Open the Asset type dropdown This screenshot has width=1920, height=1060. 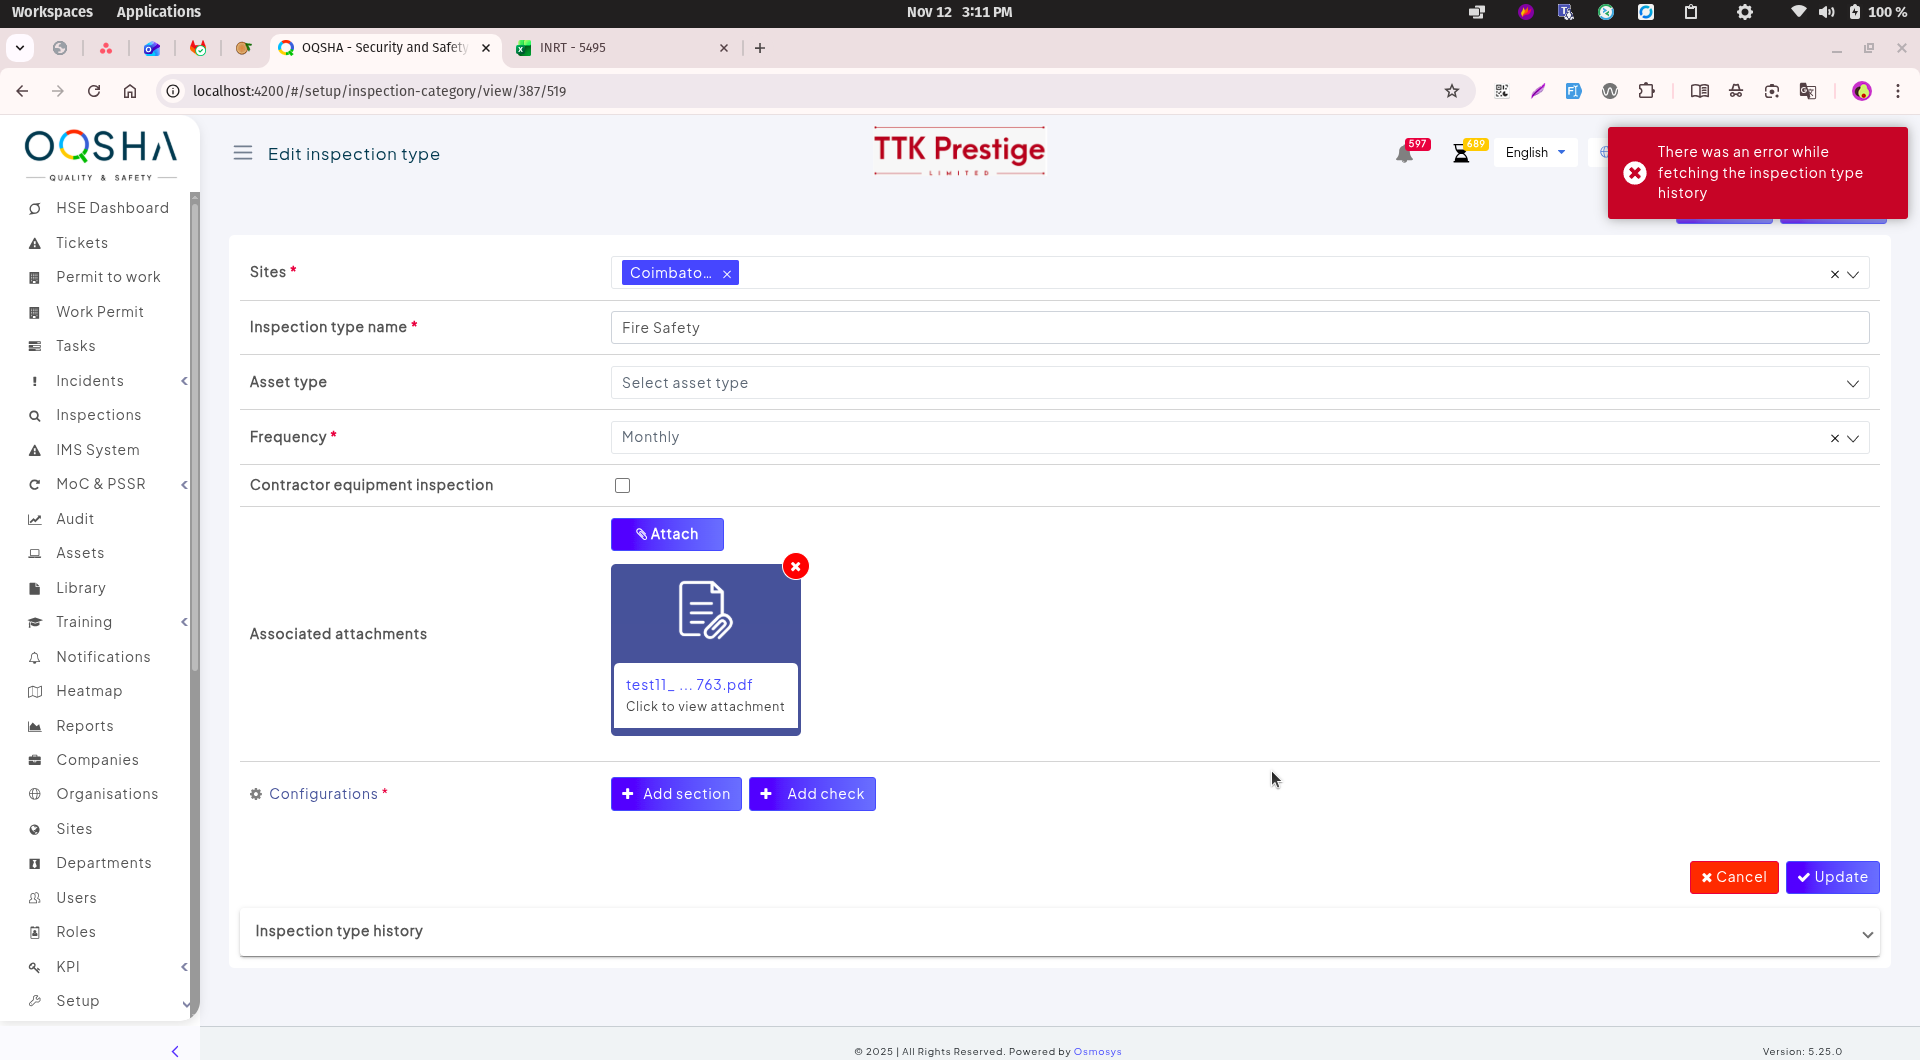tap(1239, 383)
